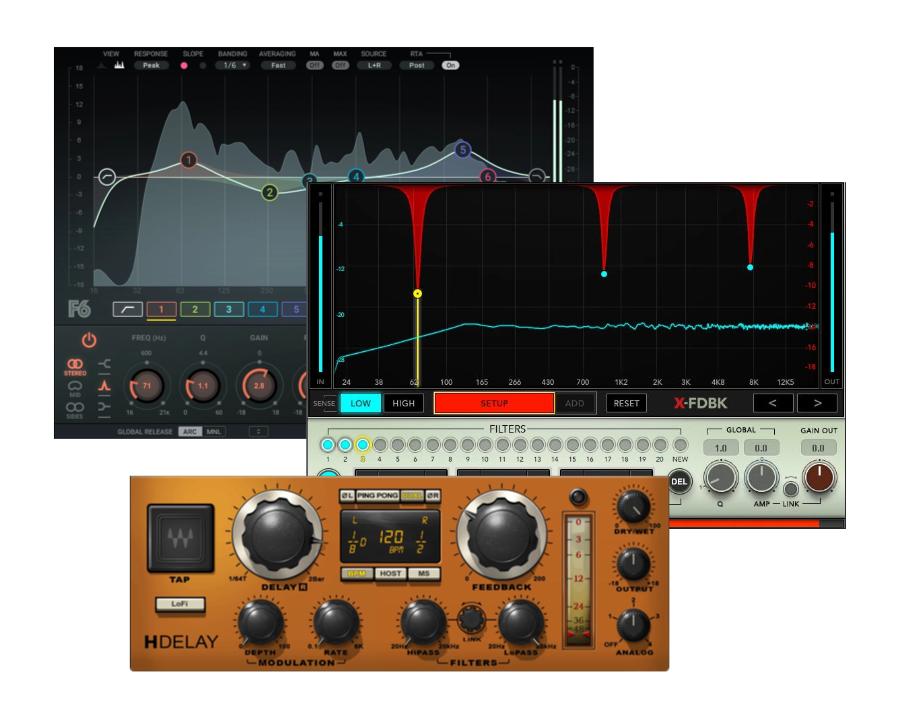Click the LINK ring between the H-Delay filters

click(471, 618)
